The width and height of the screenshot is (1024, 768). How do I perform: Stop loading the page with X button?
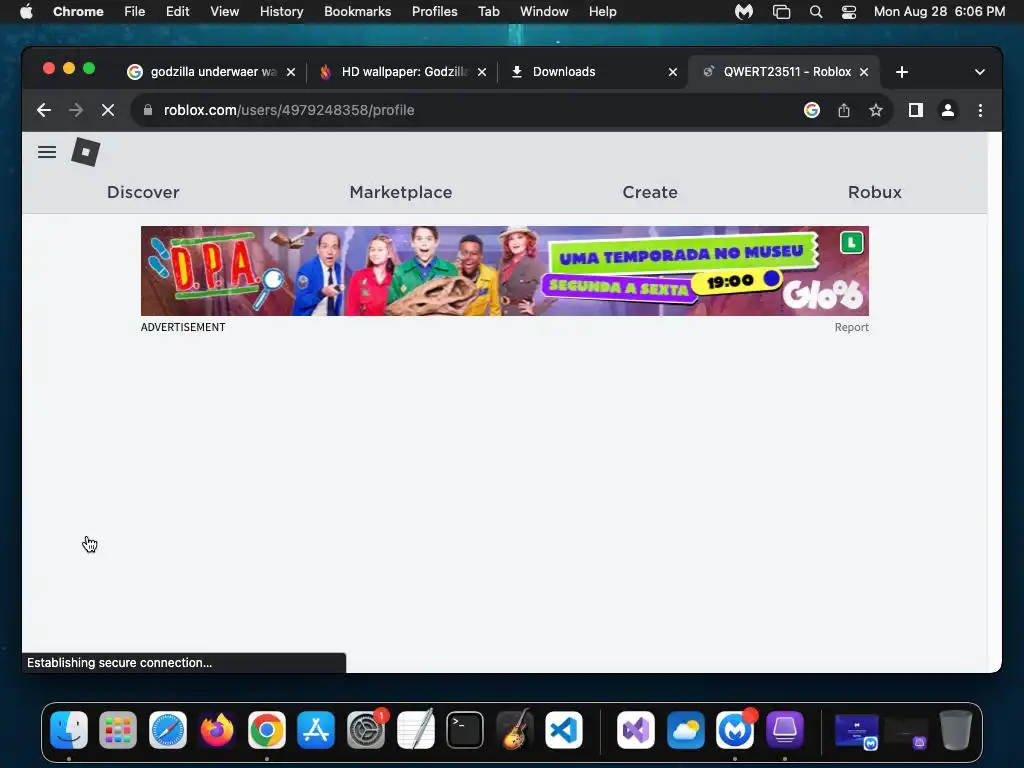click(x=108, y=110)
